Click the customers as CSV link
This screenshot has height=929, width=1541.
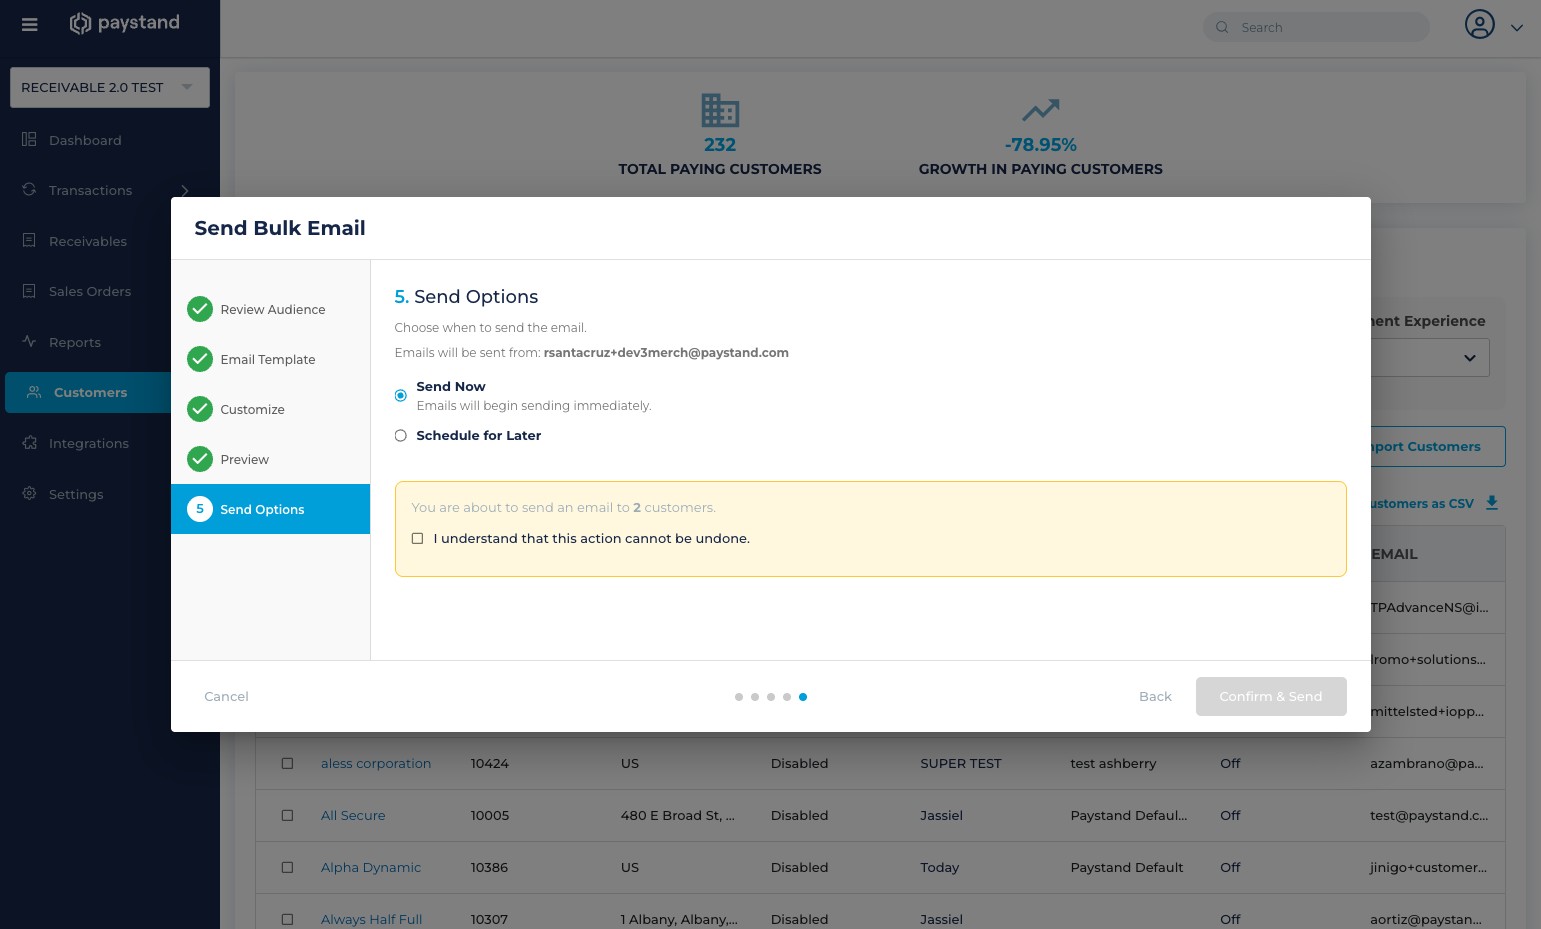(x=1422, y=503)
